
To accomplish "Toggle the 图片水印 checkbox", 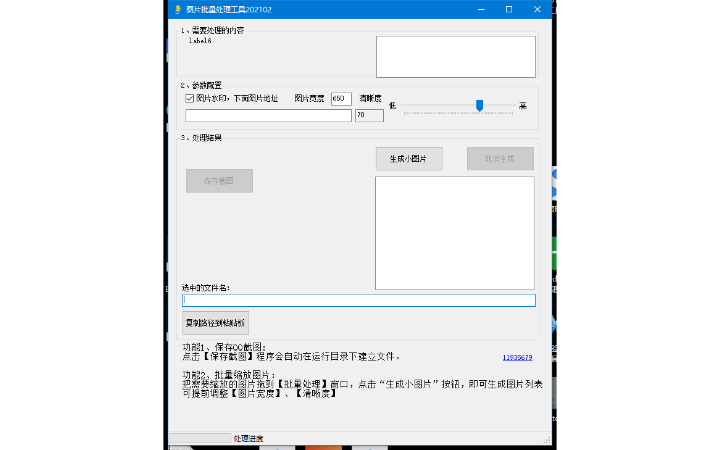I will pyautogui.click(x=190, y=99).
